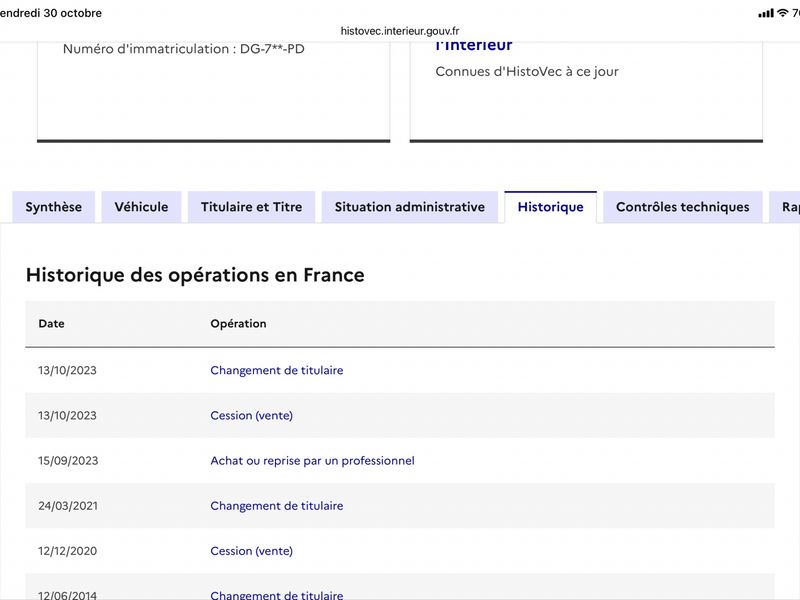Click the Date column header
800x600 pixels.
pos(52,323)
